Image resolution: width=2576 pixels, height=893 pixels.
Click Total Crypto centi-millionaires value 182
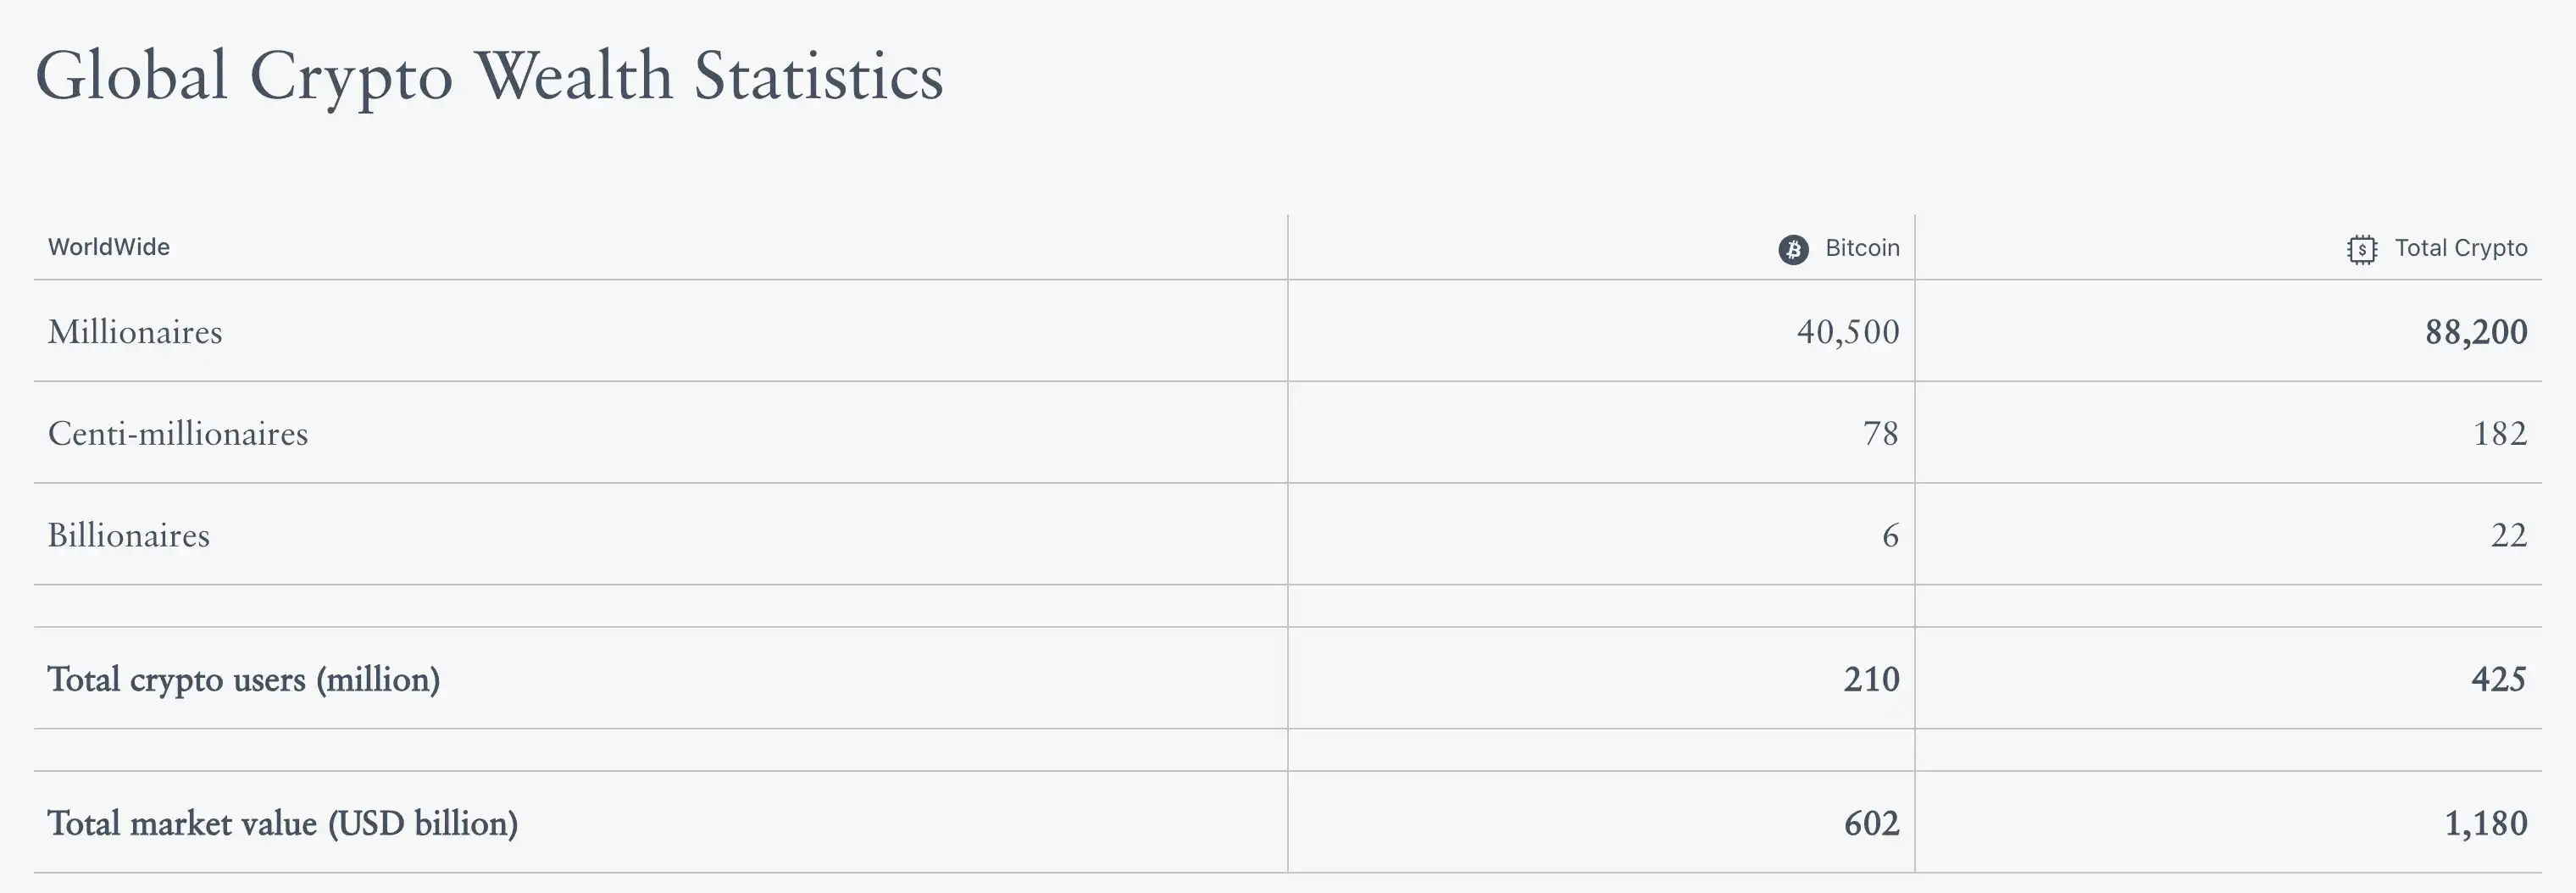tap(2500, 434)
